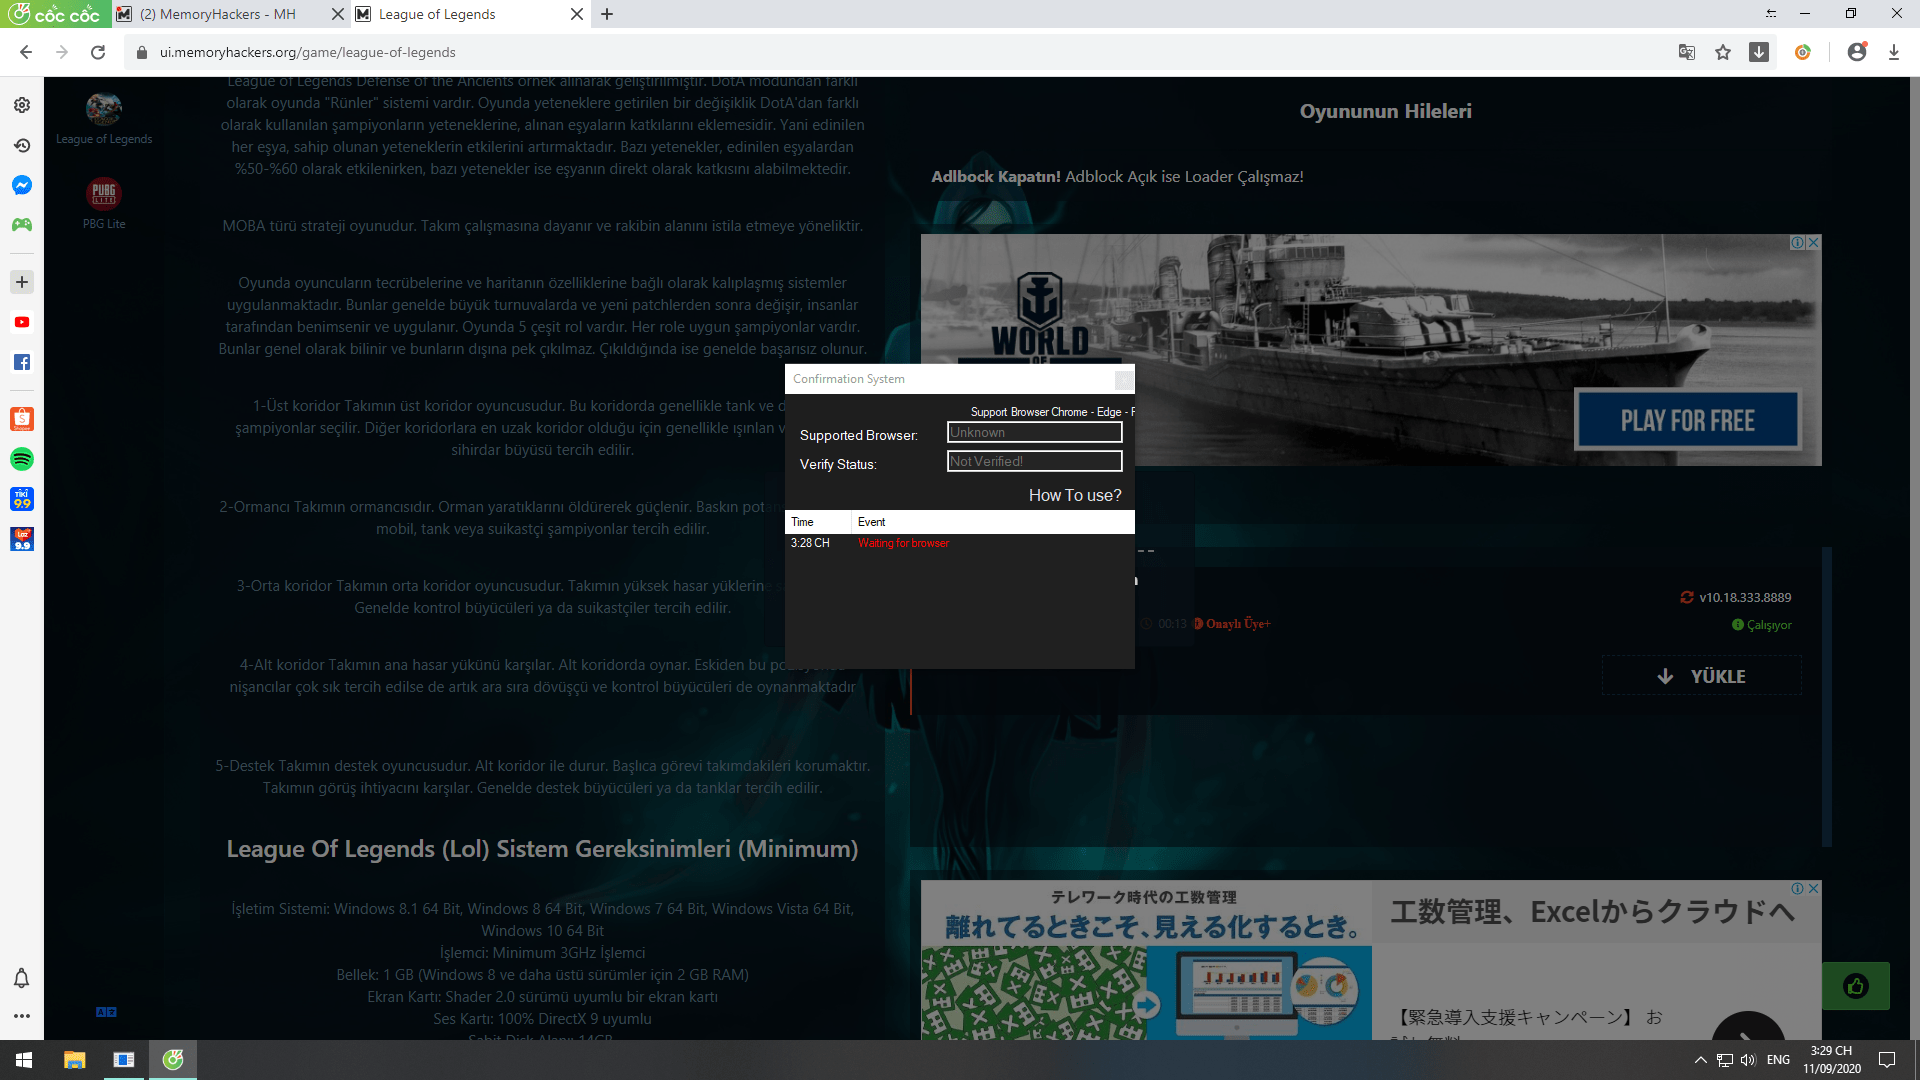Sort the log by Time column
This screenshot has width=1920, height=1080.
tap(818, 522)
